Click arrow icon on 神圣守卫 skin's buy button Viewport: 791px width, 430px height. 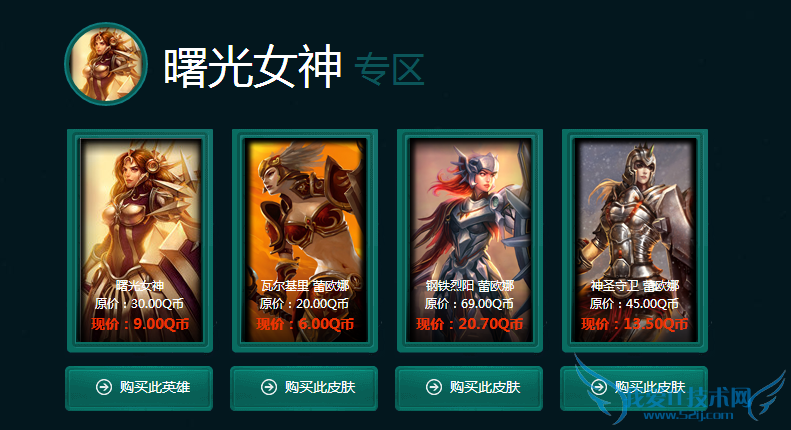click(x=599, y=387)
